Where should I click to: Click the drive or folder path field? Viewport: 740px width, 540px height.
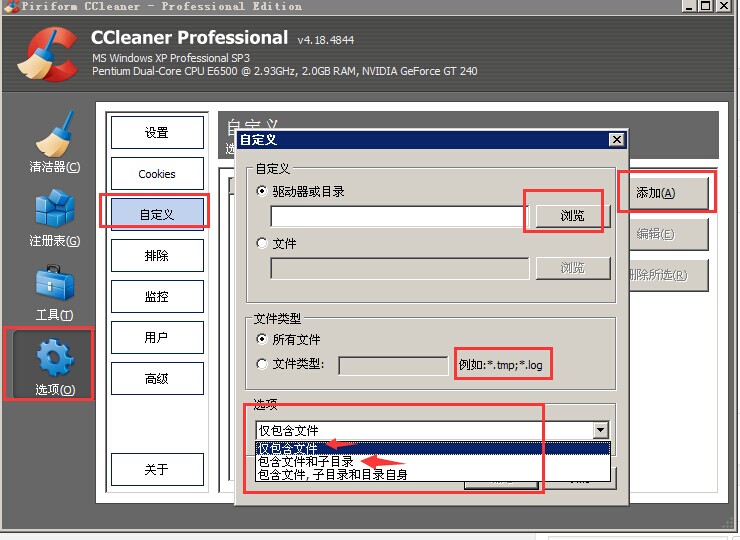398,216
